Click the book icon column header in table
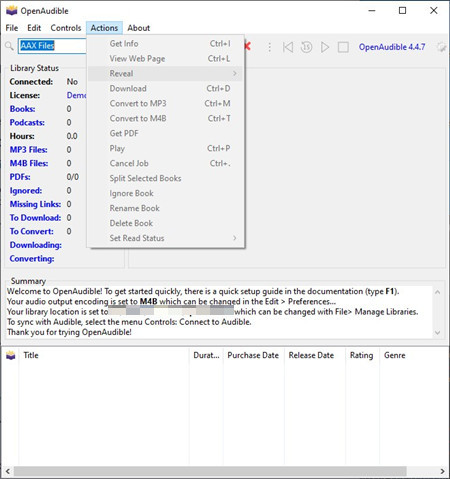This screenshot has height=479, width=450. pyautogui.click(x=11, y=355)
